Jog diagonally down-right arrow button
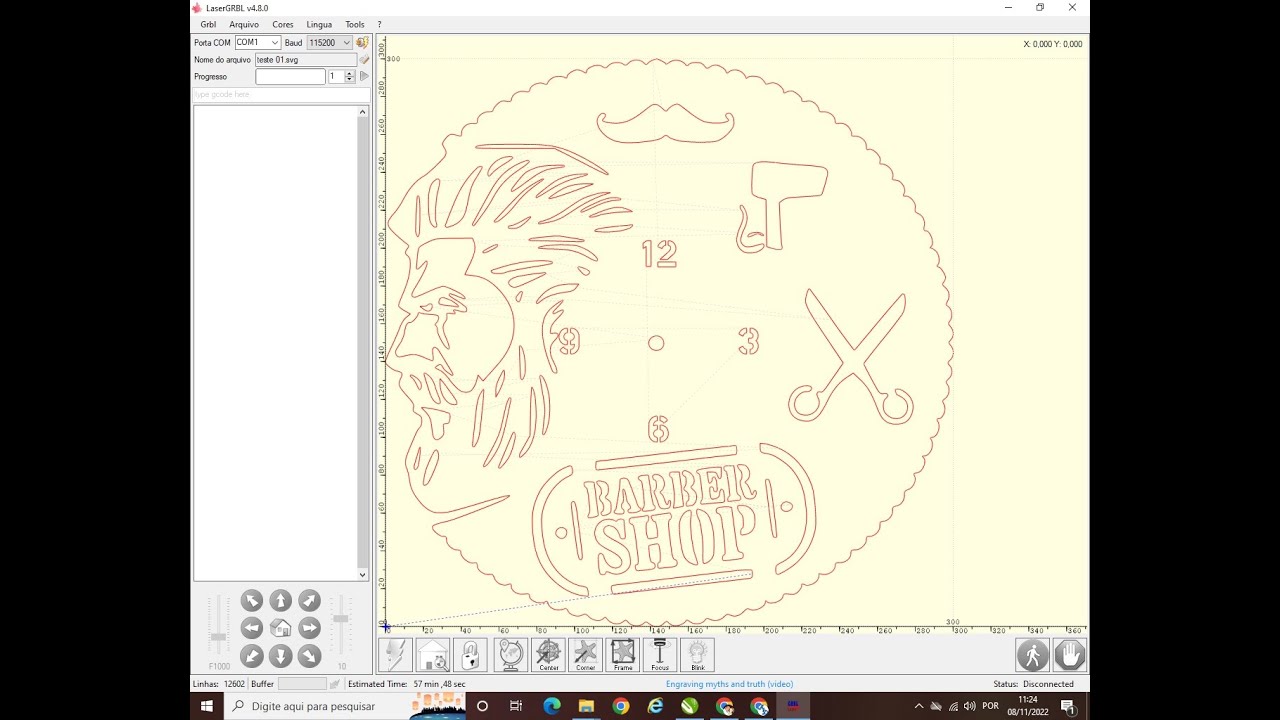Image resolution: width=1280 pixels, height=720 pixels. click(310, 656)
